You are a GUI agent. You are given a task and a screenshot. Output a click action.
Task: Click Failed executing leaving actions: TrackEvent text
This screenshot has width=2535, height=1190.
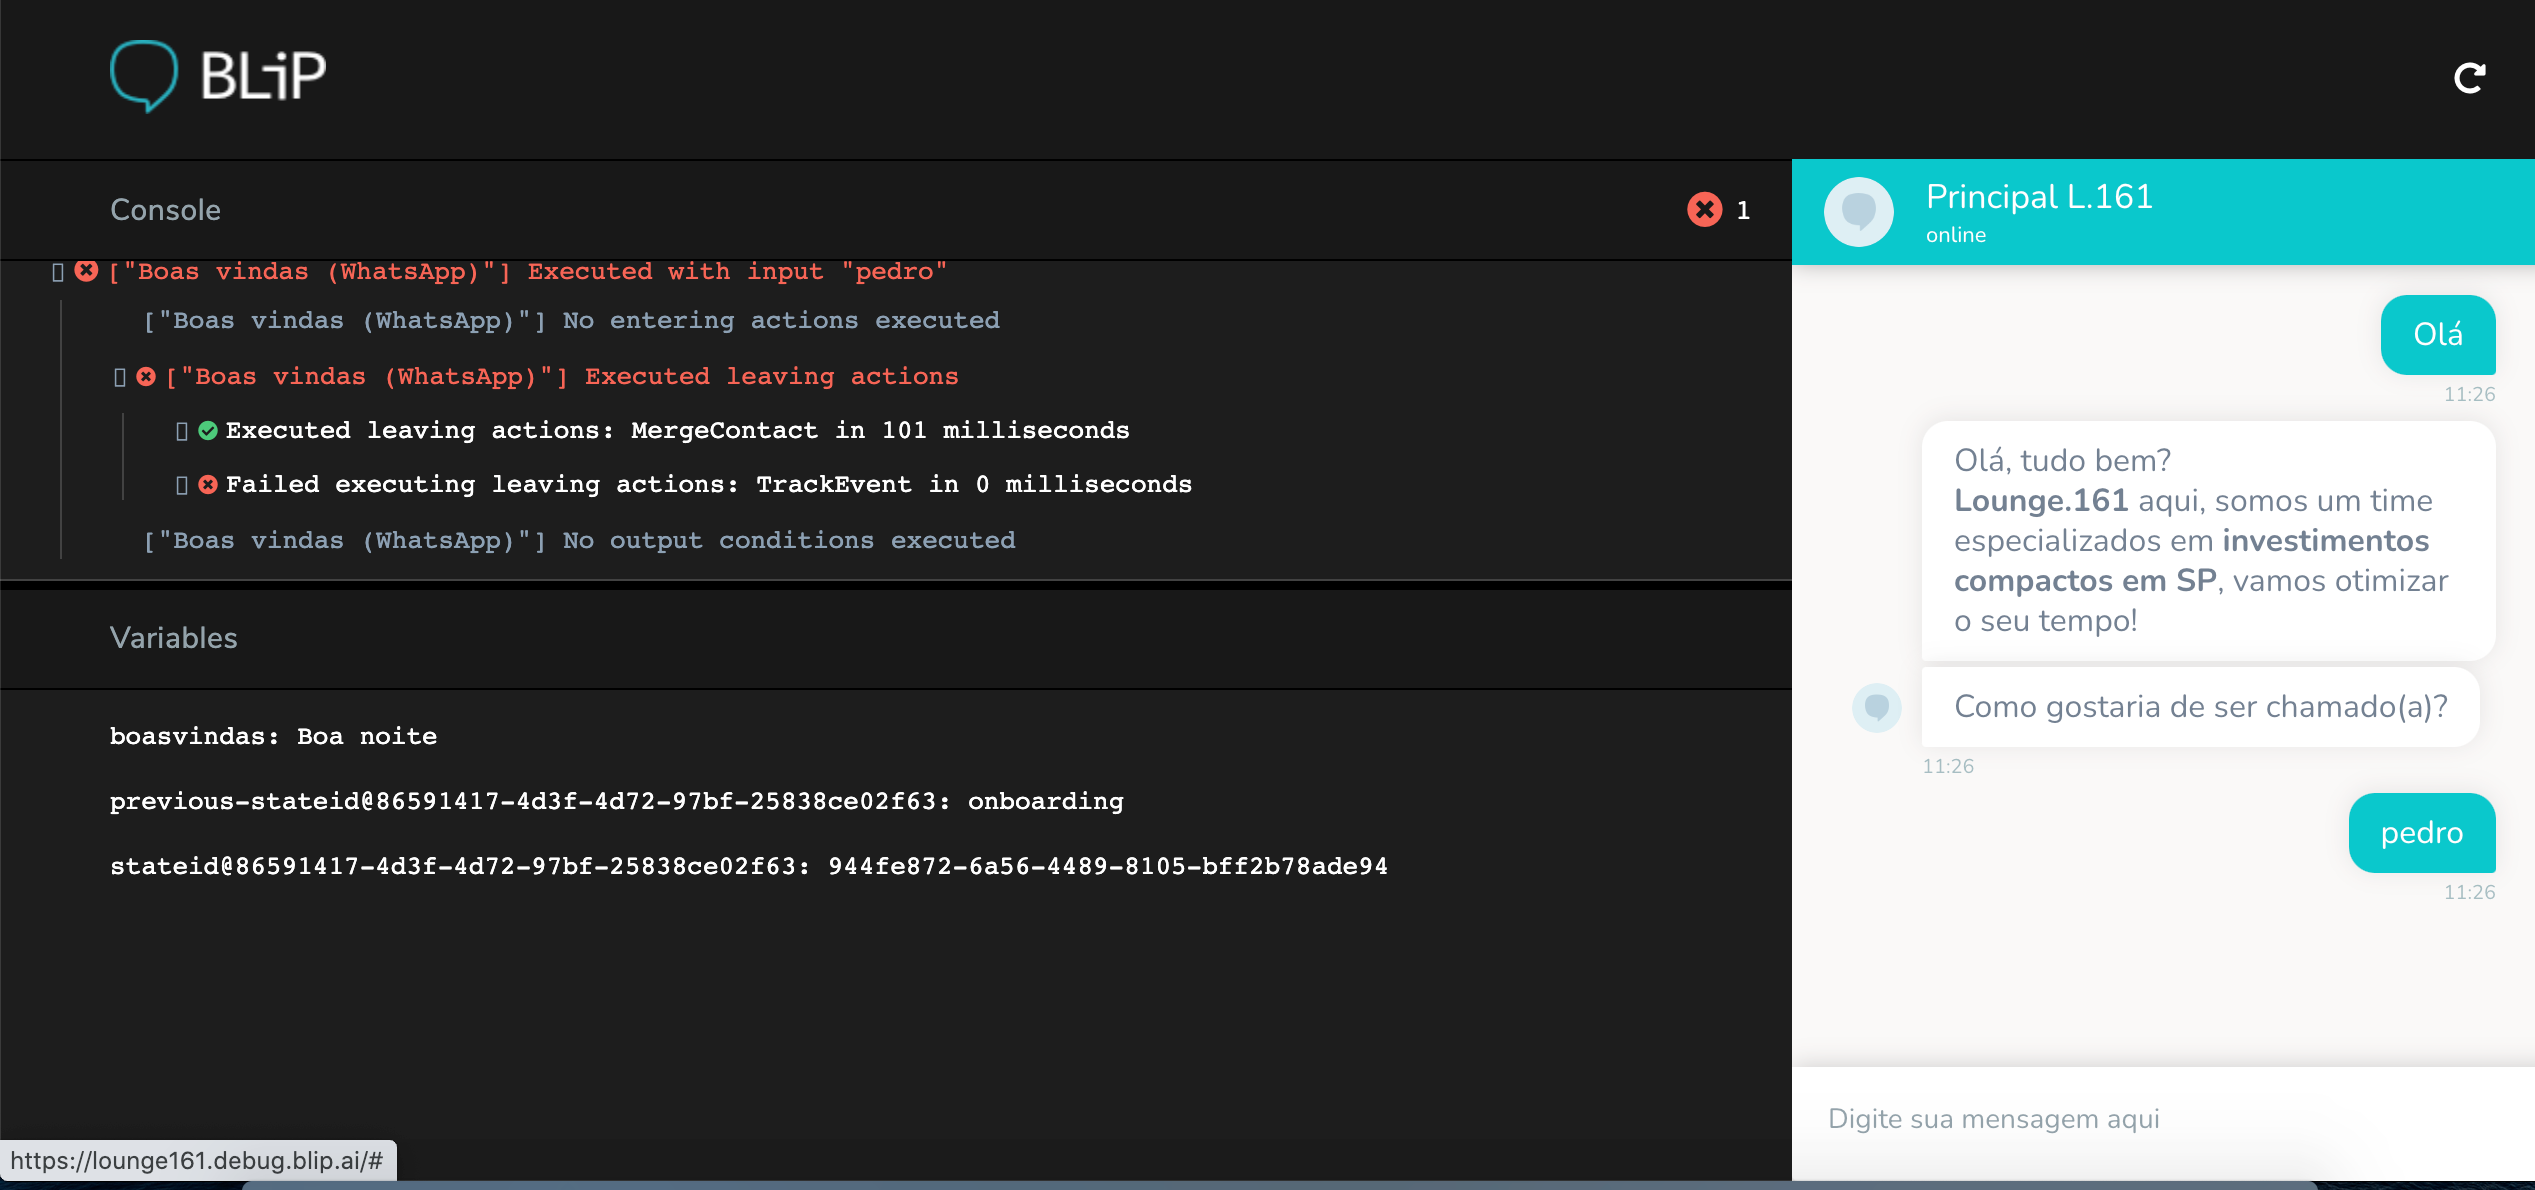[709, 485]
